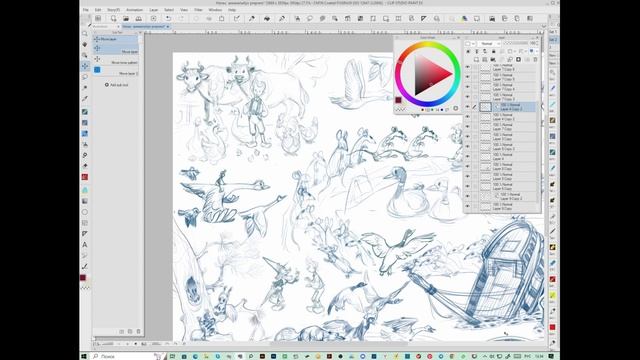This screenshot has height=360, width=640.
Task: Open the Window menu
Action: point(215,10)
